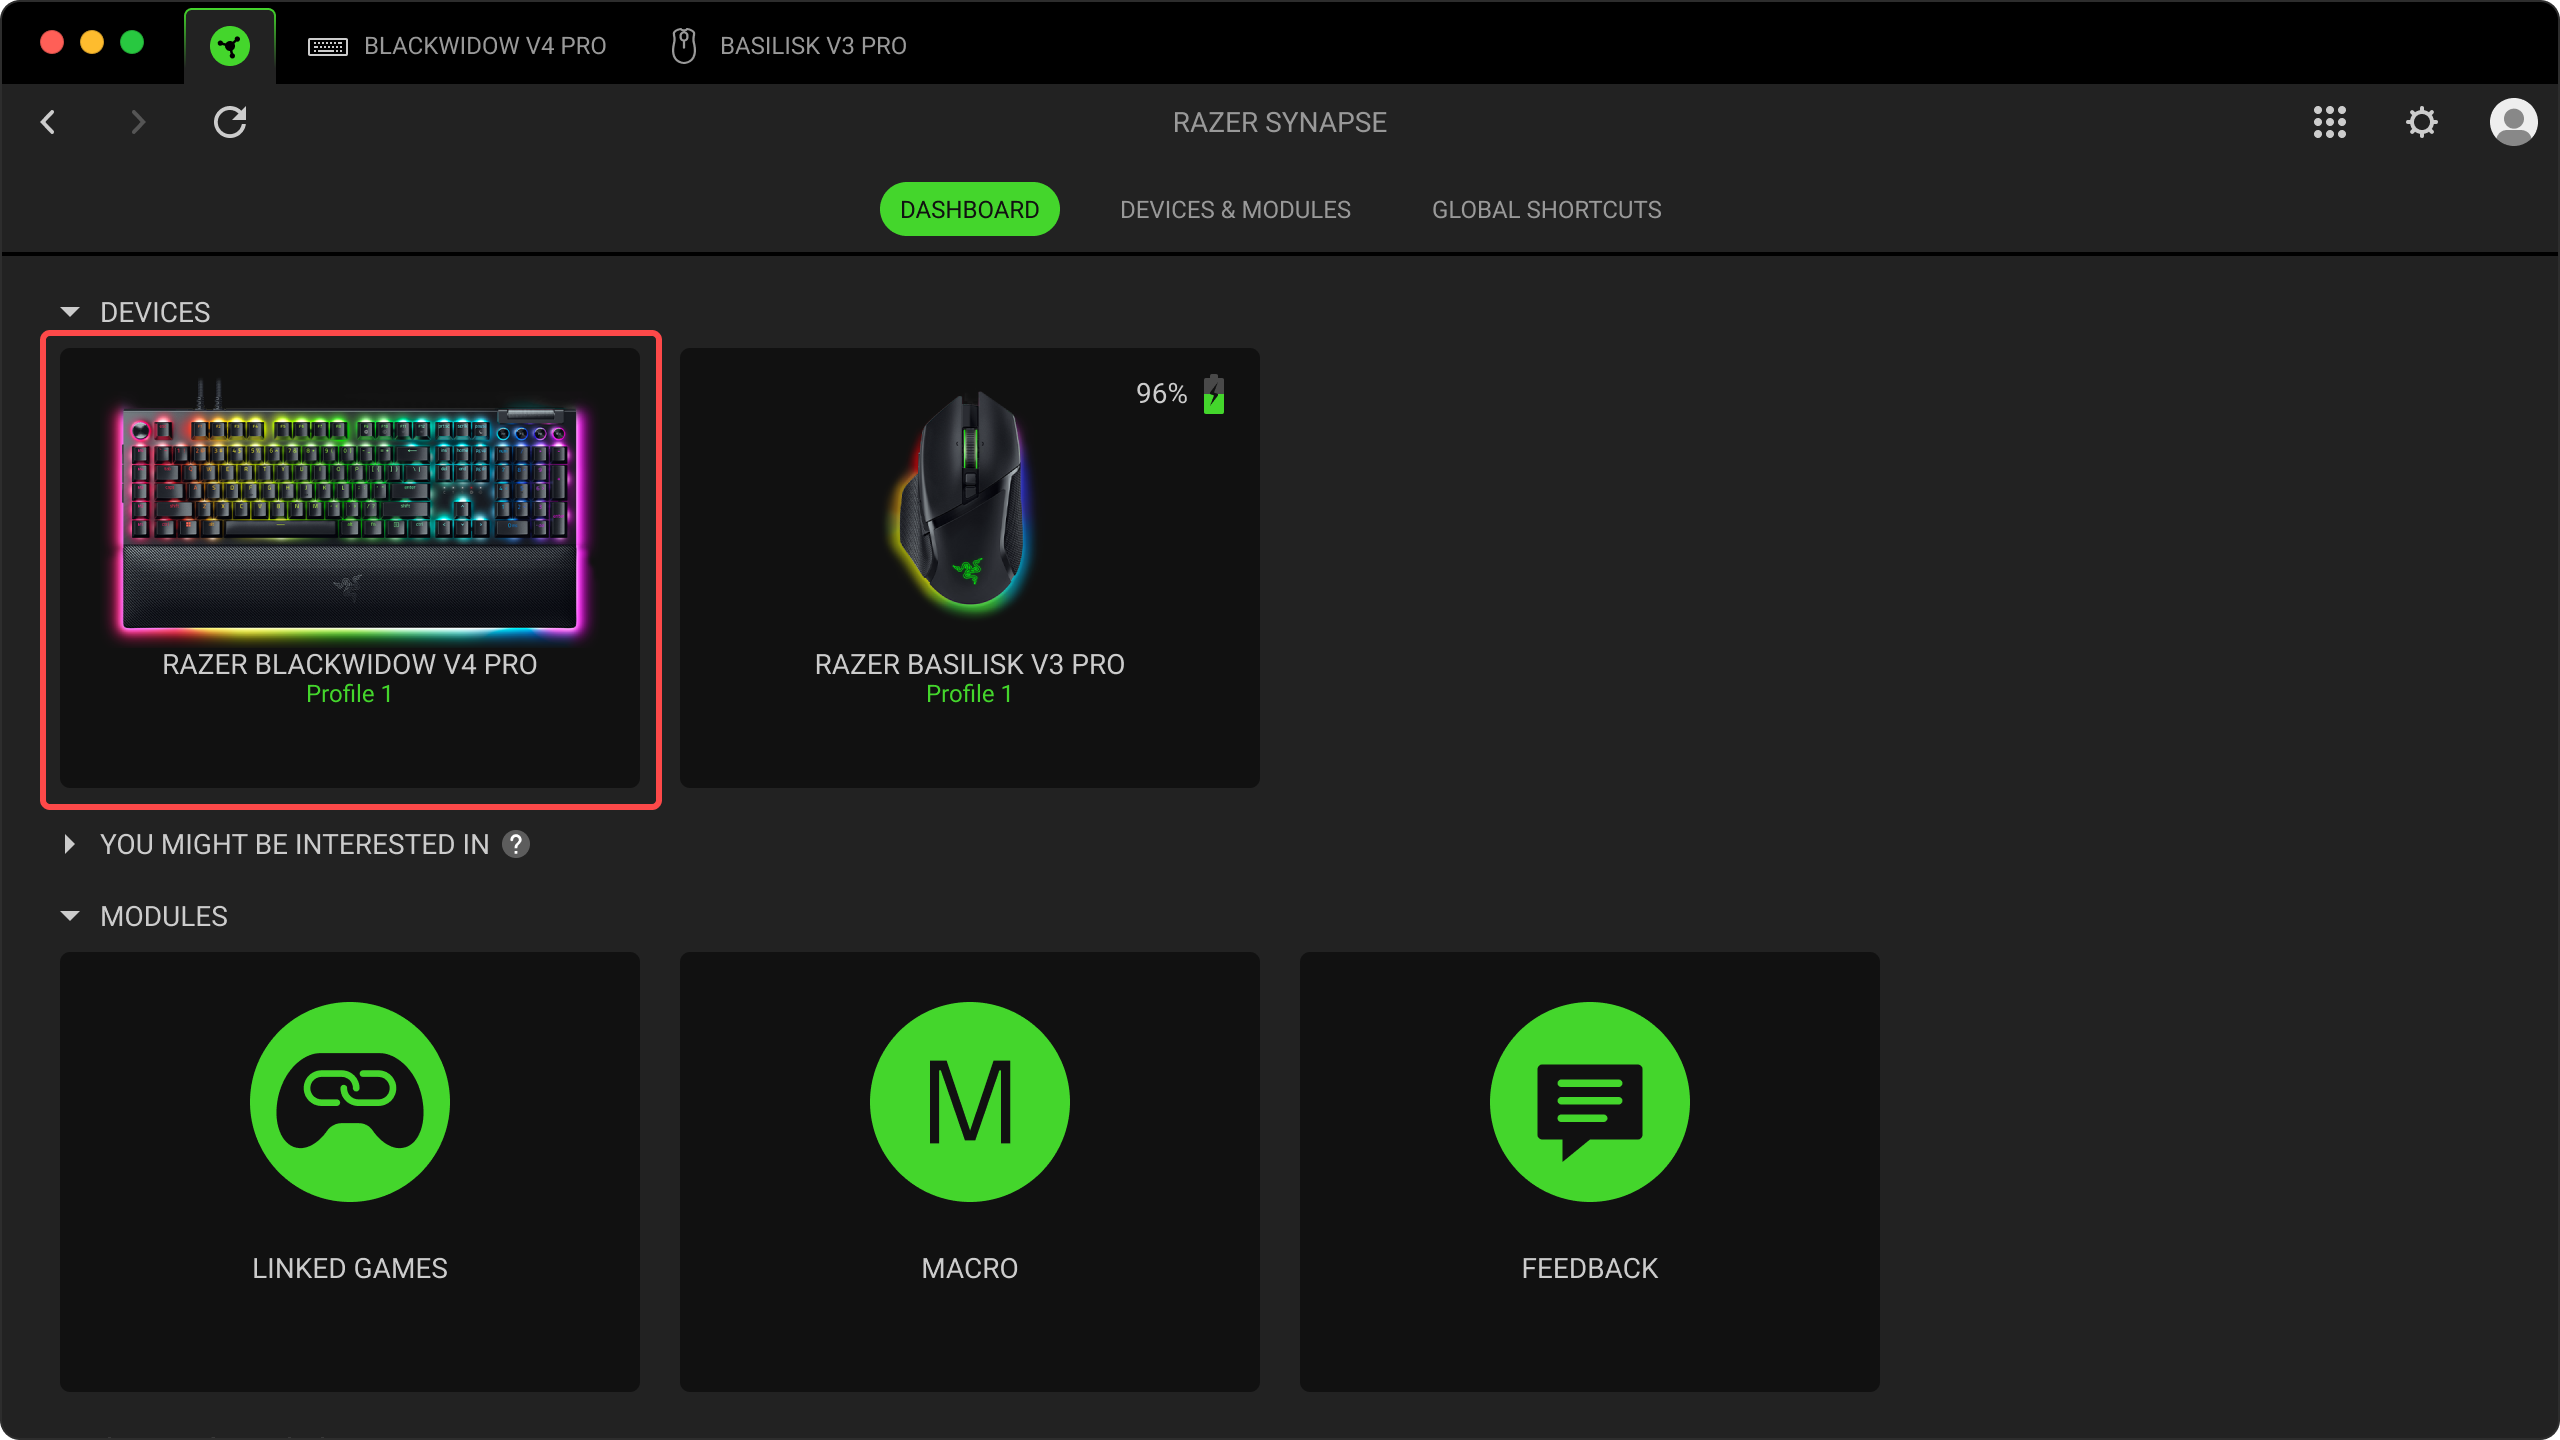Collapse the MODULES section
The height and width of the screenshot is (1440, 2560).
tap(69, 916)
